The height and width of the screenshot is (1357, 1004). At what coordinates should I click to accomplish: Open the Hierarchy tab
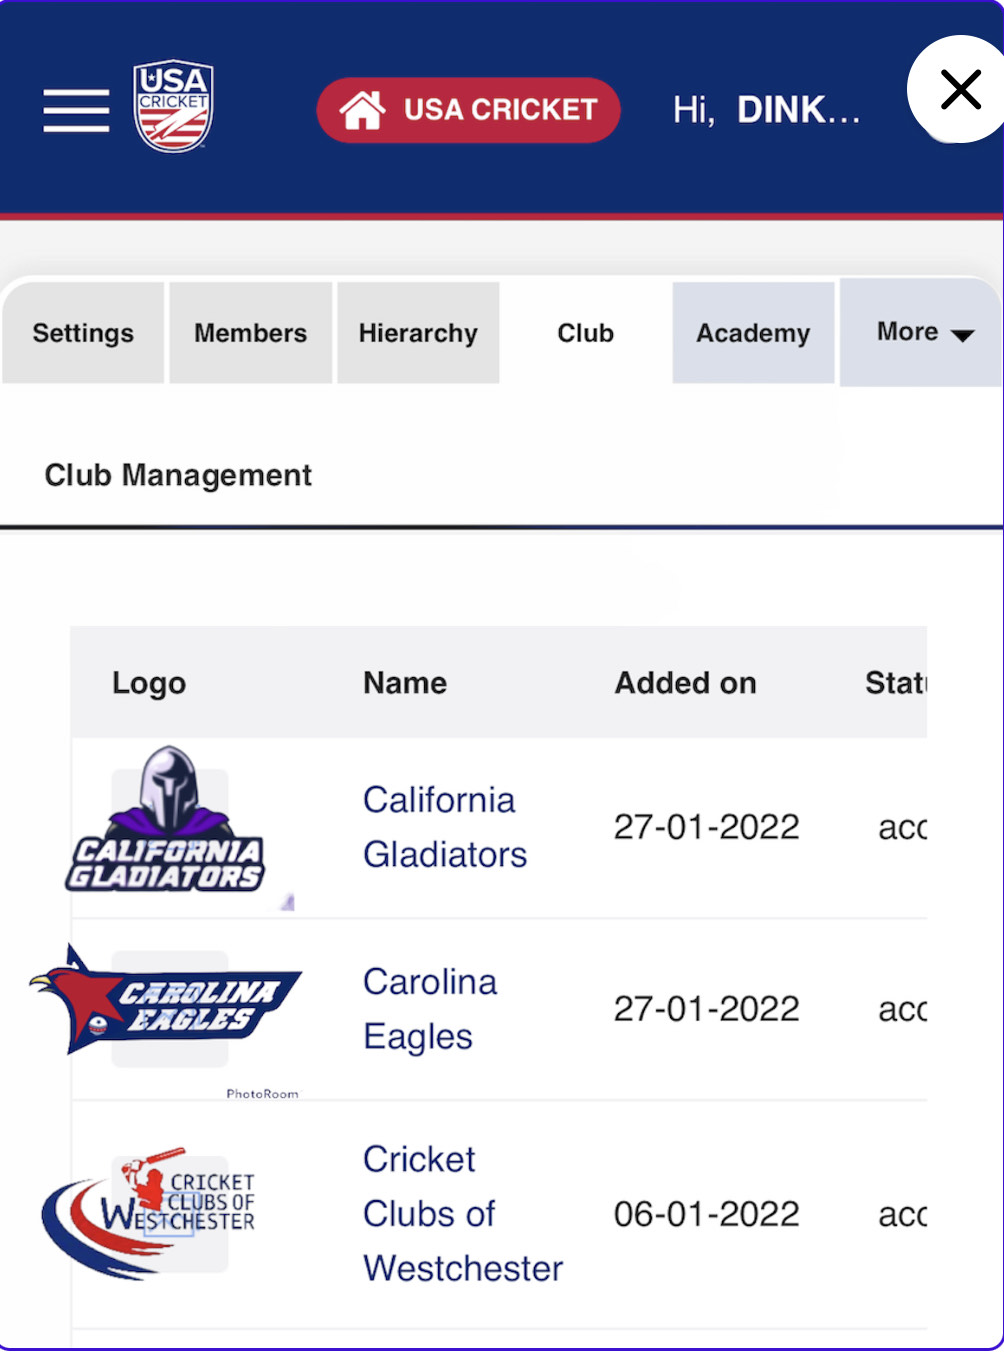coord(418,333)
